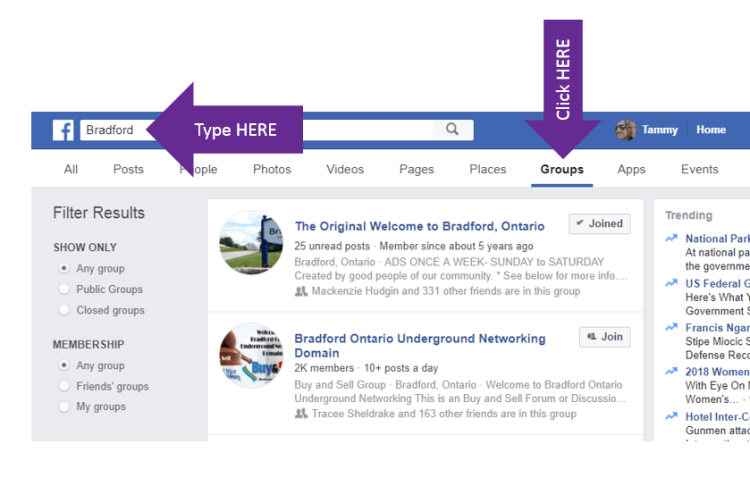Click trending arrow icon beside Hotel Inter-C
750x495 pixels.
point(672,416)
